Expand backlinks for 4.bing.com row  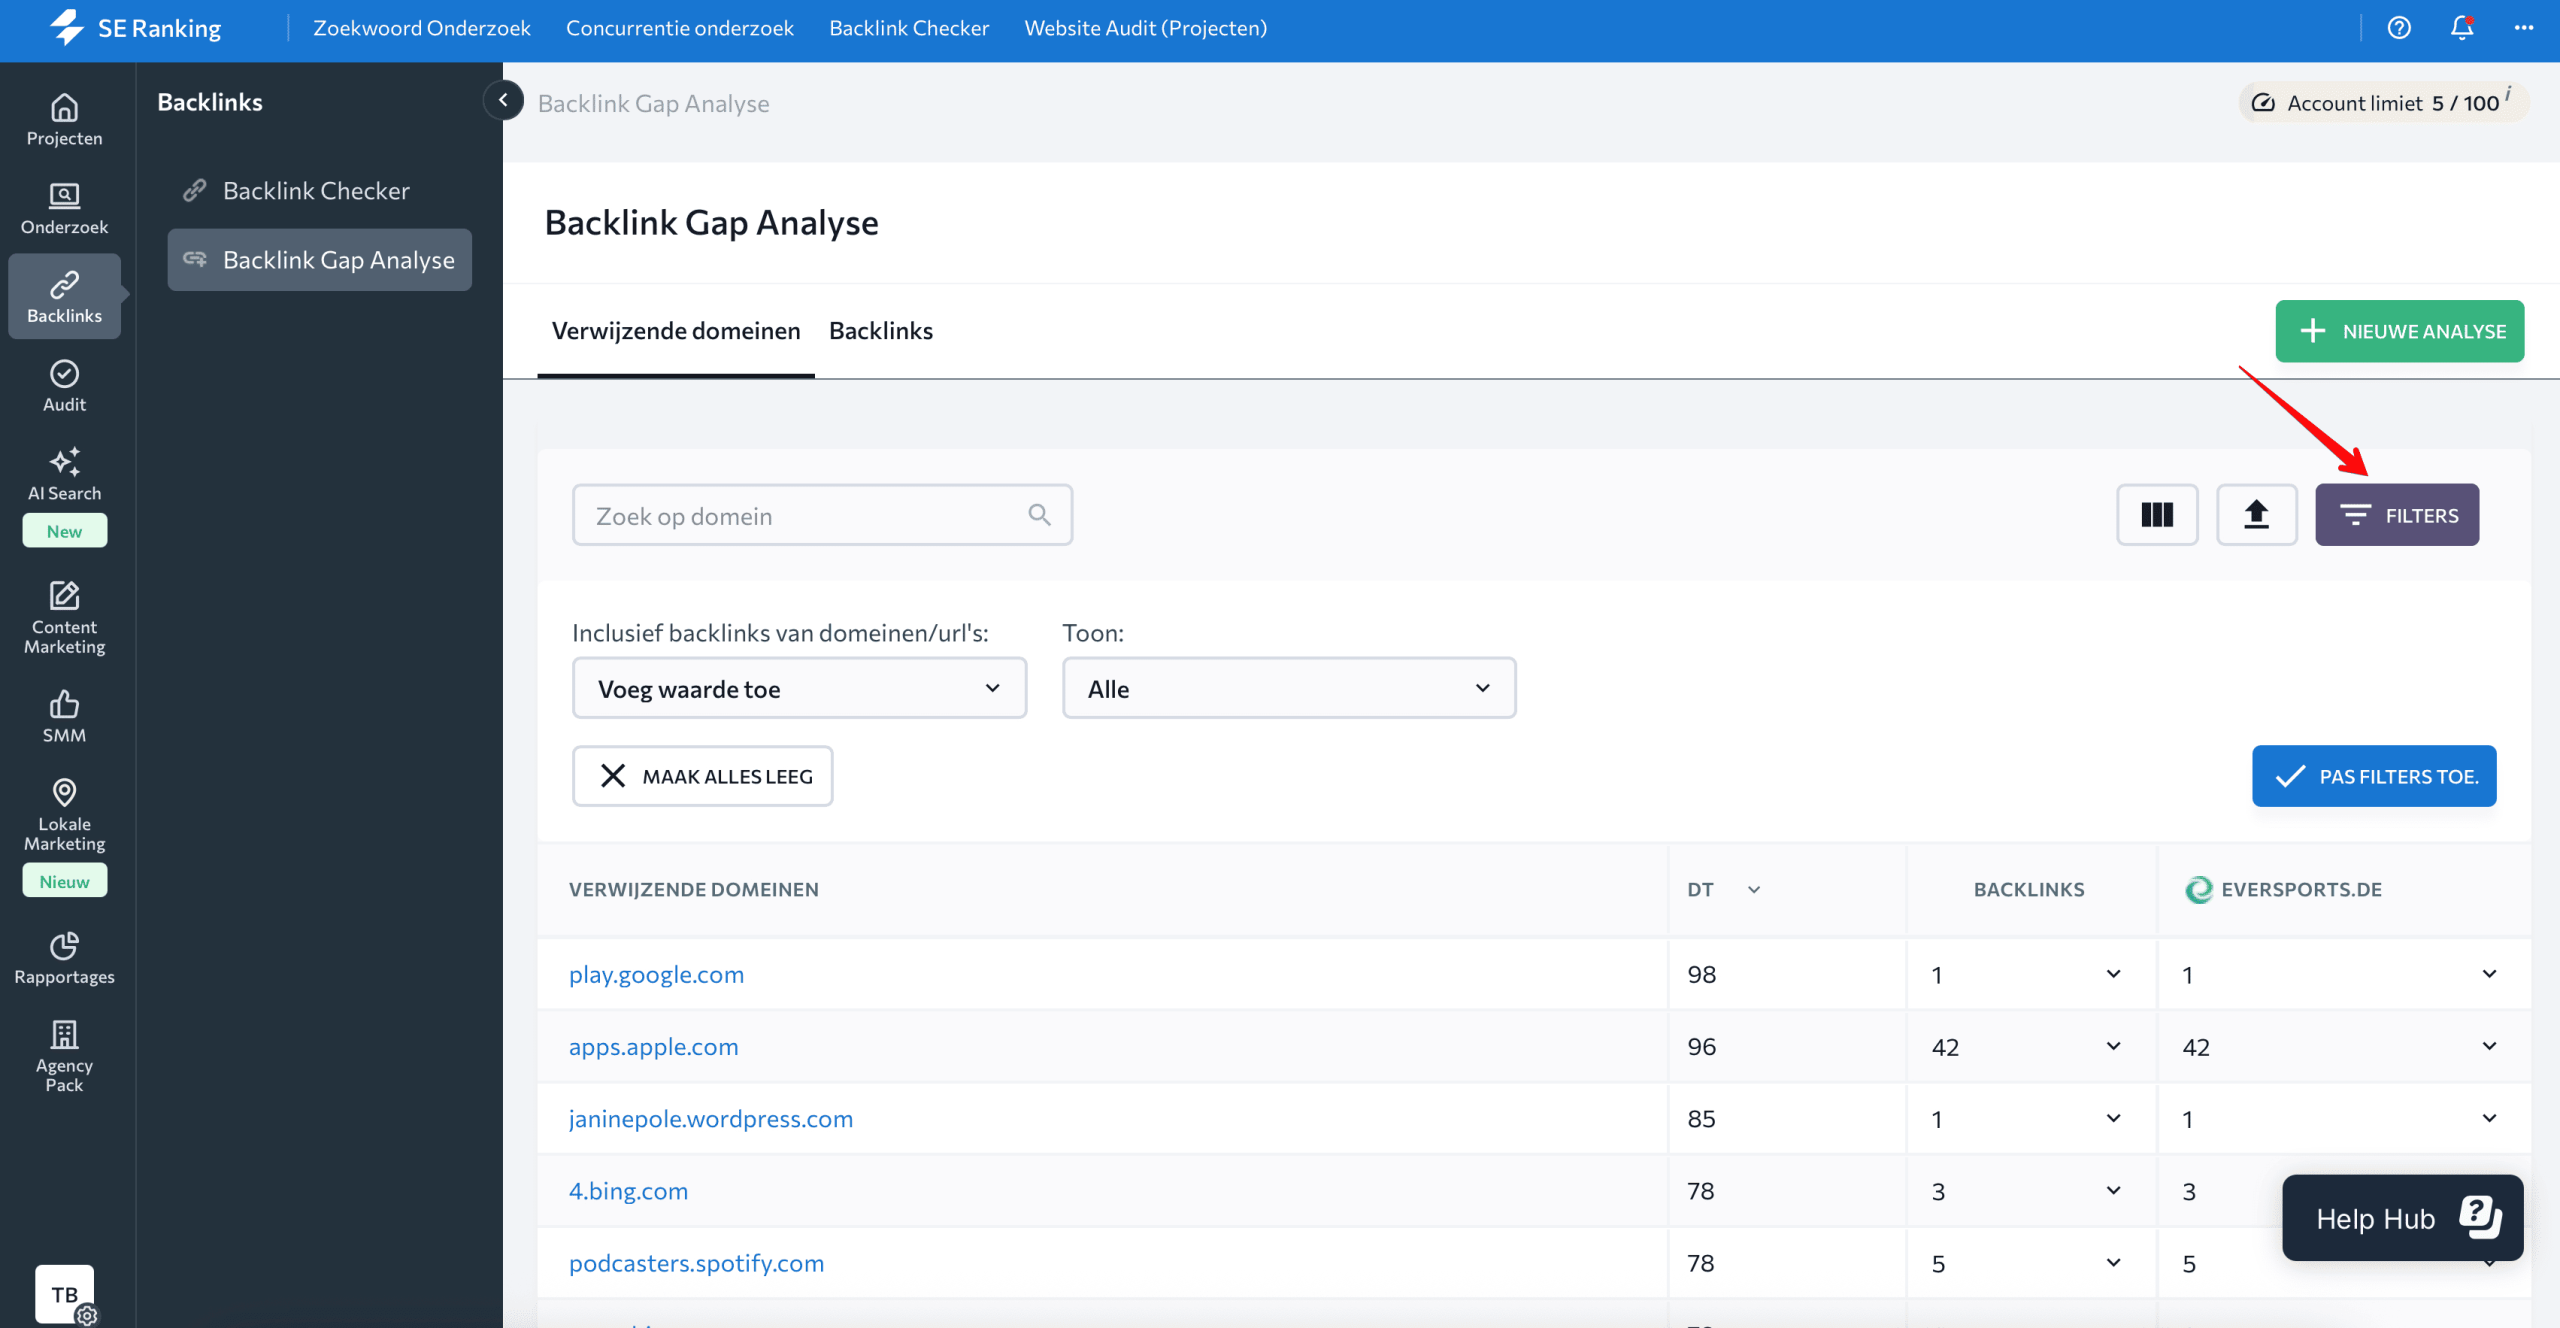pyautogui.click(x=2113, y=1190)
